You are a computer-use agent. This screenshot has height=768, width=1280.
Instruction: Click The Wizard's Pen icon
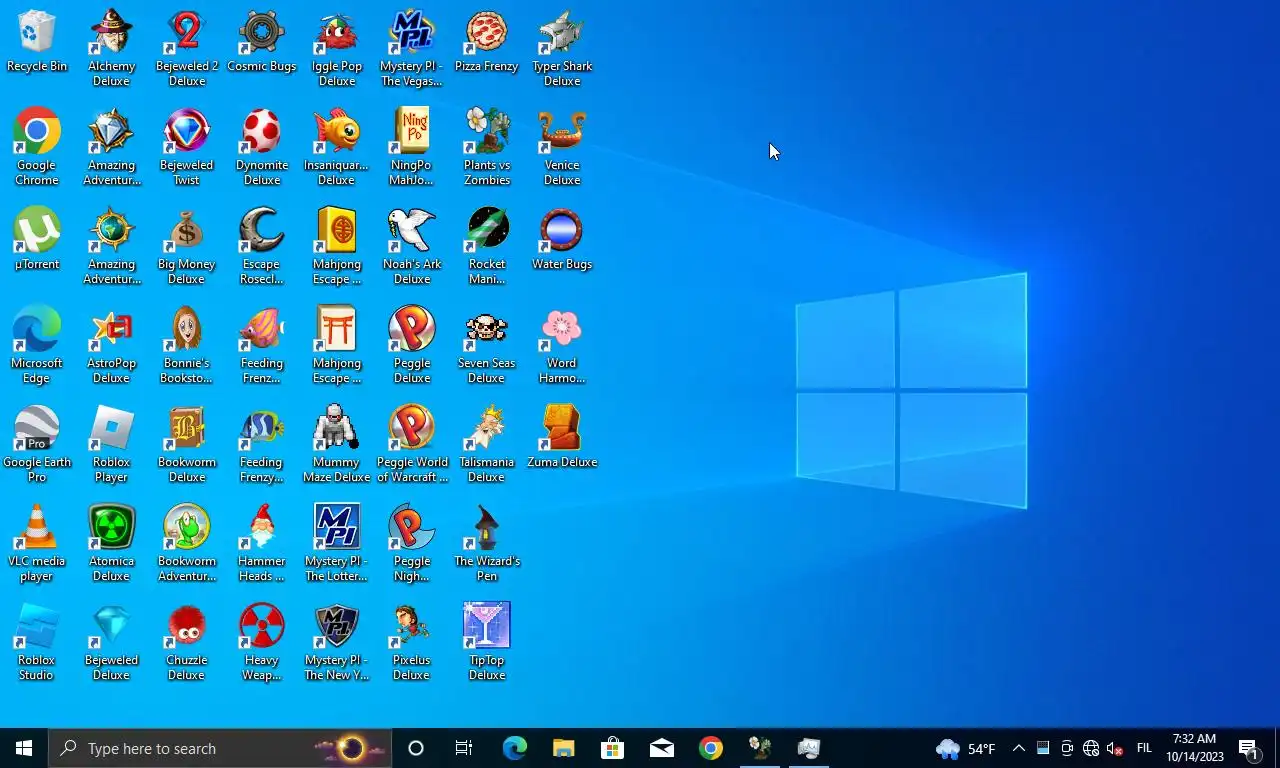(x=487, y=543)
